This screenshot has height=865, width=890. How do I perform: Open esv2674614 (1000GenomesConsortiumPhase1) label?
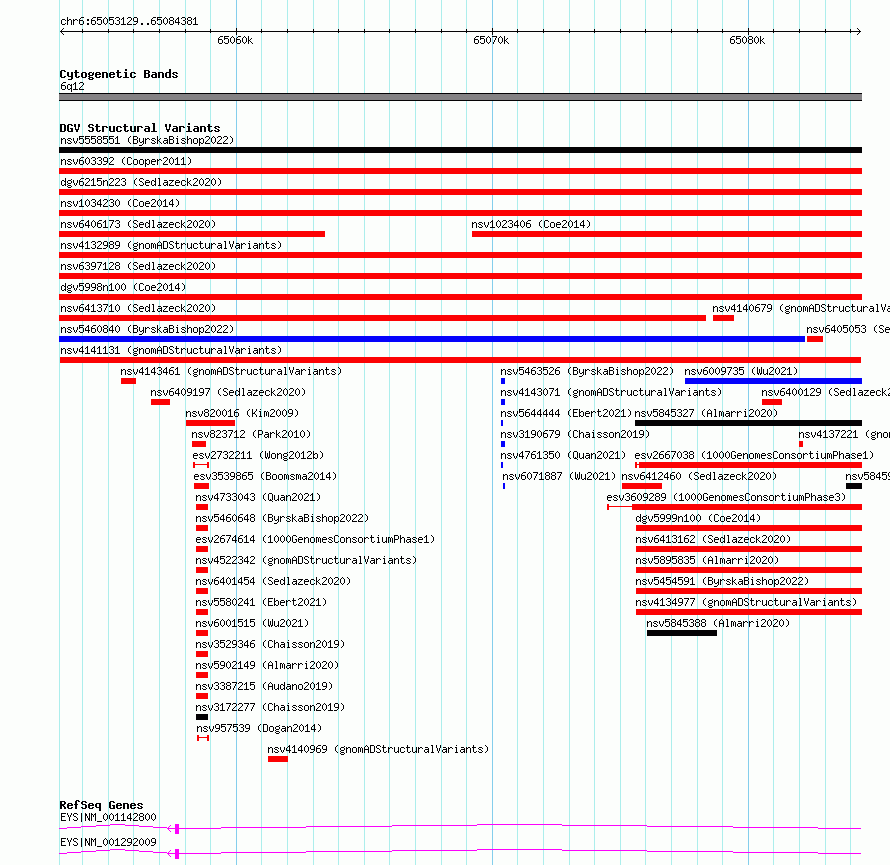tap(315, 539)
